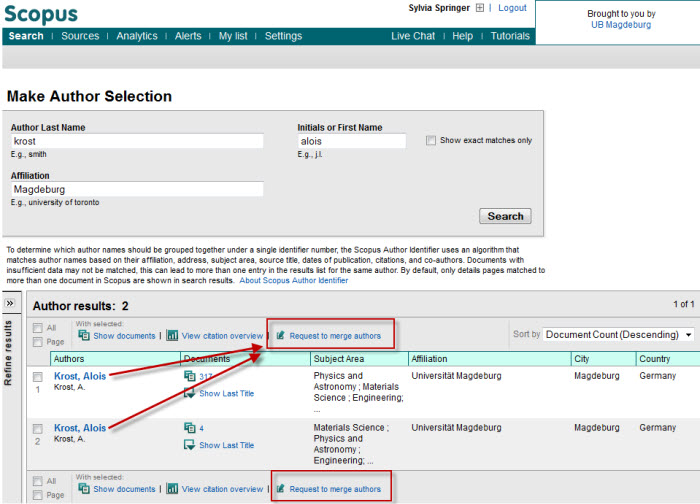Click bottom Request to merge authors icon

click(280, 488)
